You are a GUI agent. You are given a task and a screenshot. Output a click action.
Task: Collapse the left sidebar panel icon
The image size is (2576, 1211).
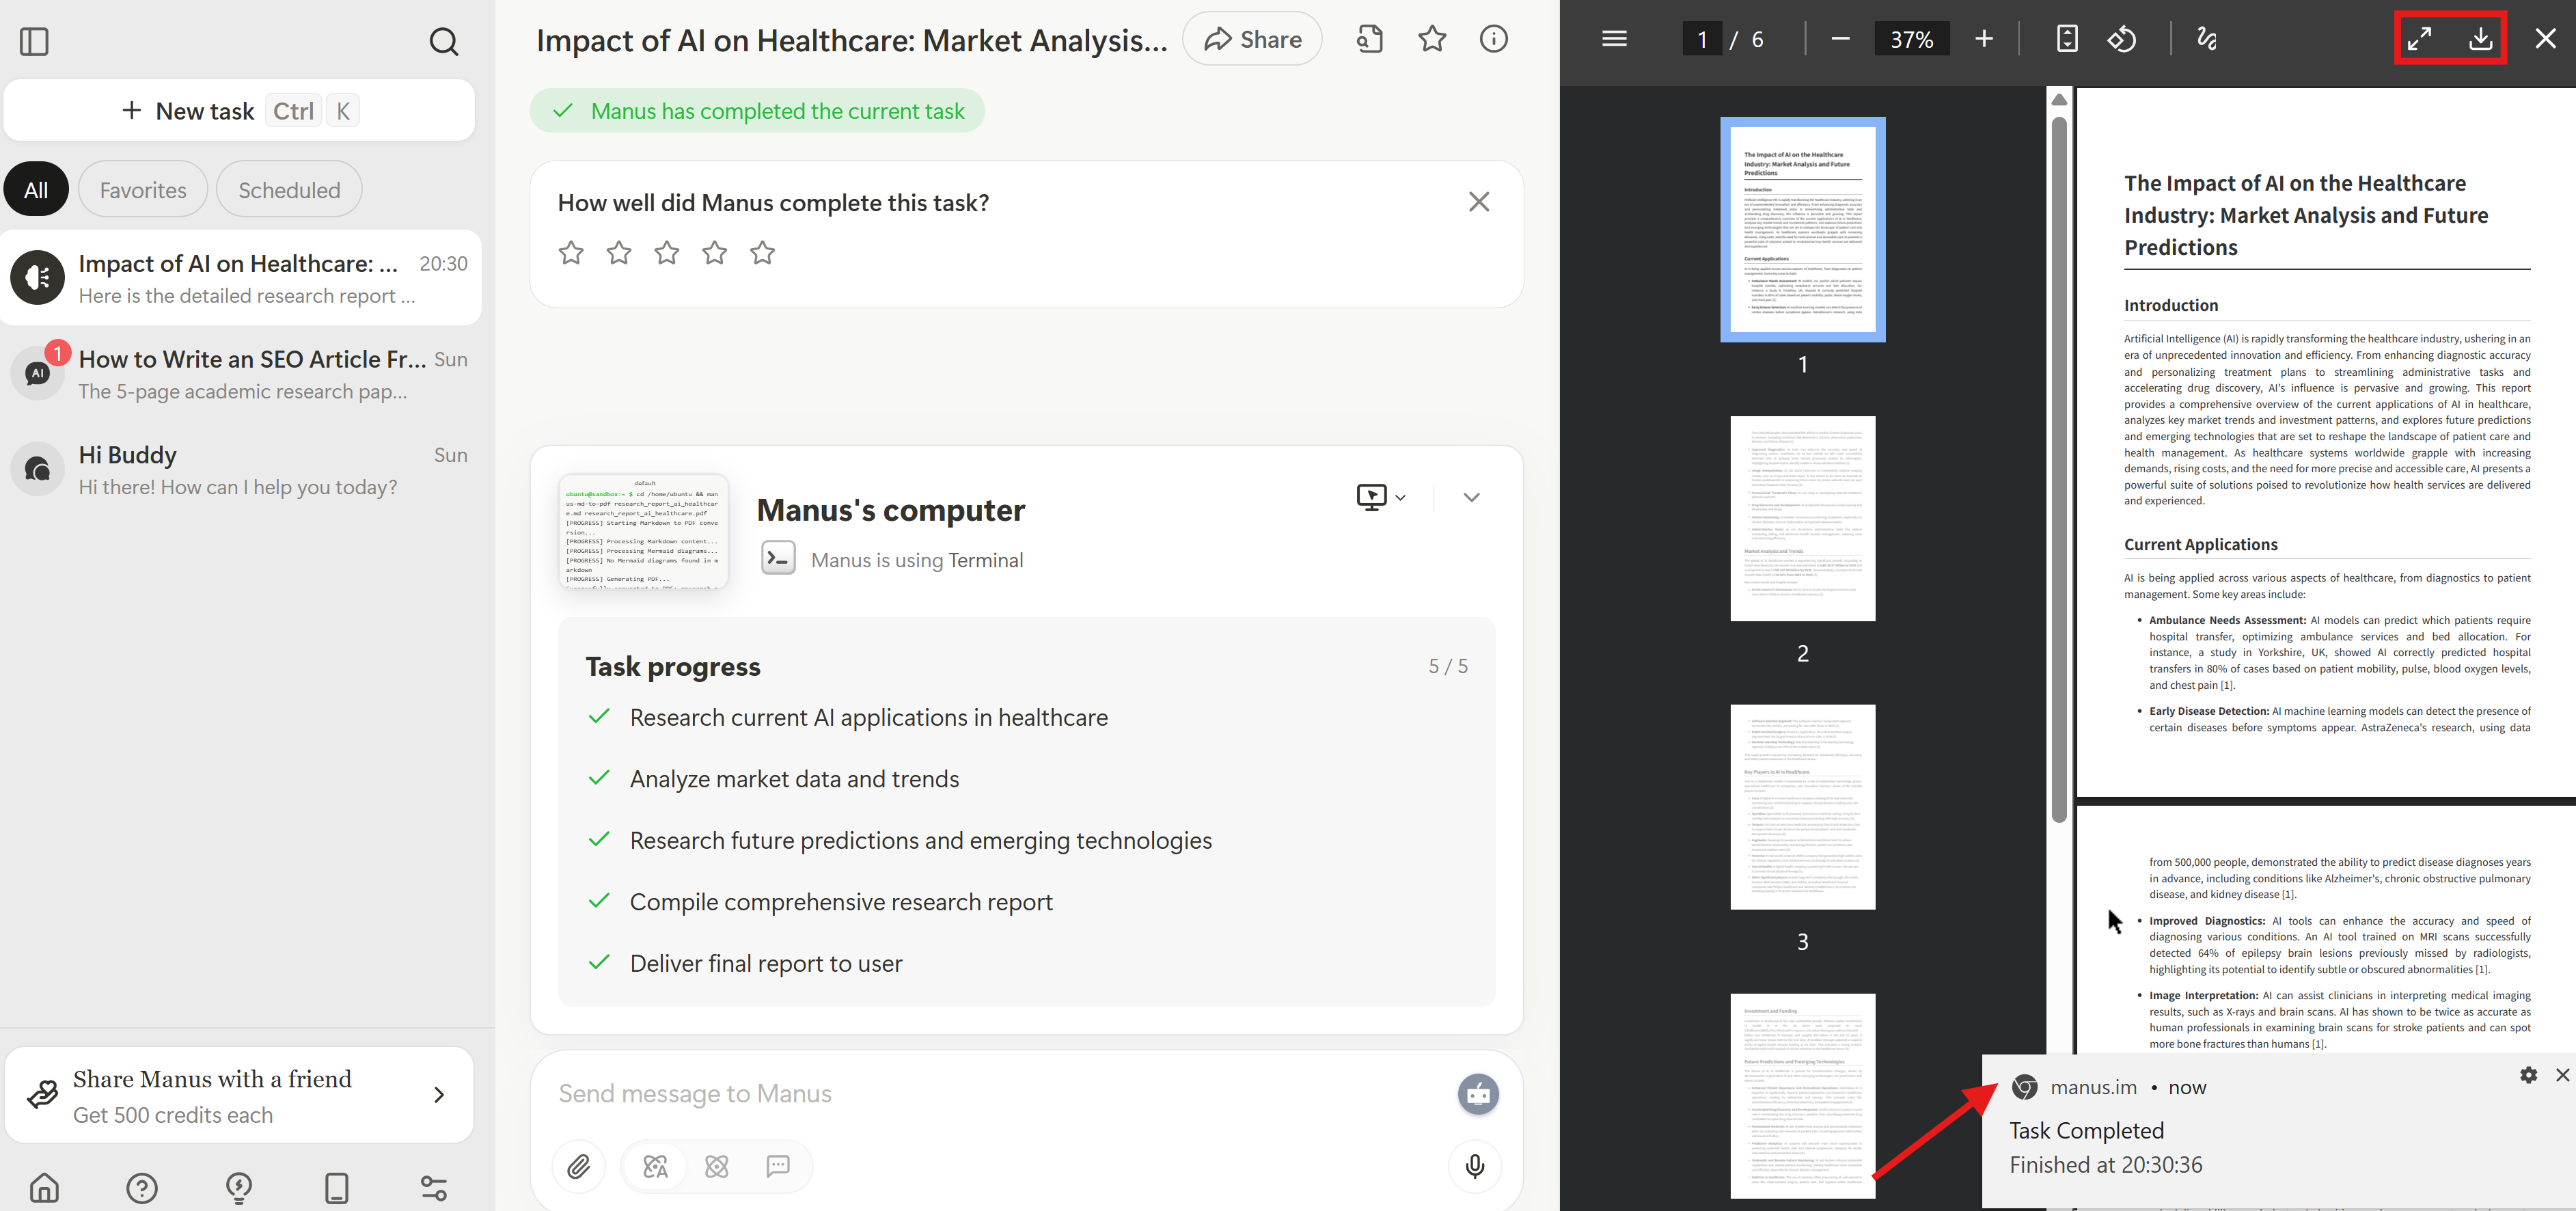[34, 41]
